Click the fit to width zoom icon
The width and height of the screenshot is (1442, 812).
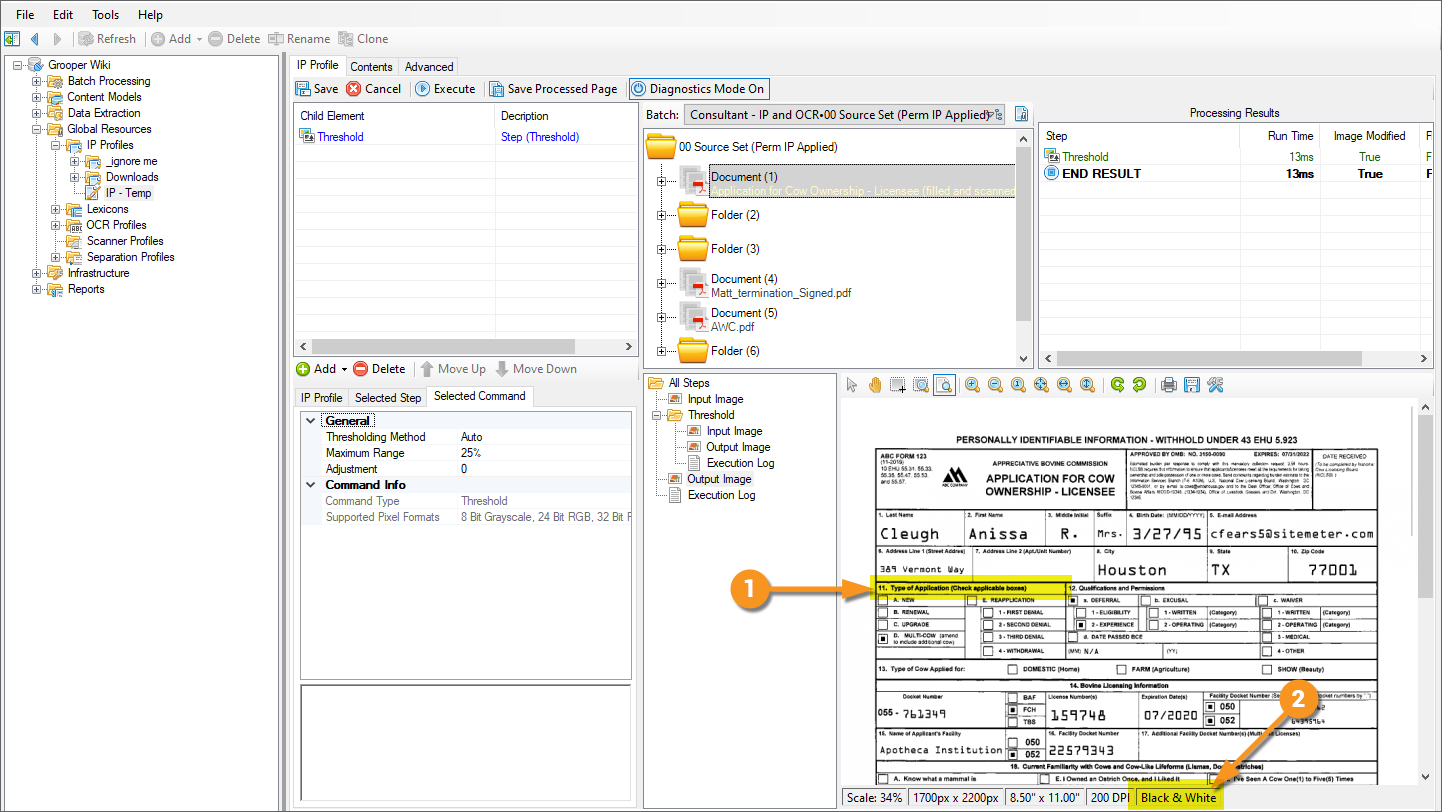1064,385
